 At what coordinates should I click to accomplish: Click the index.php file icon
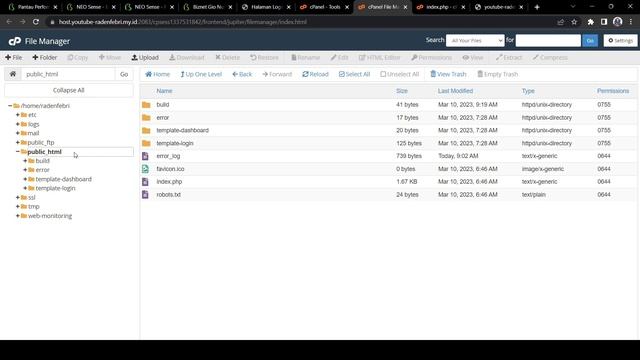click(145, 182)
